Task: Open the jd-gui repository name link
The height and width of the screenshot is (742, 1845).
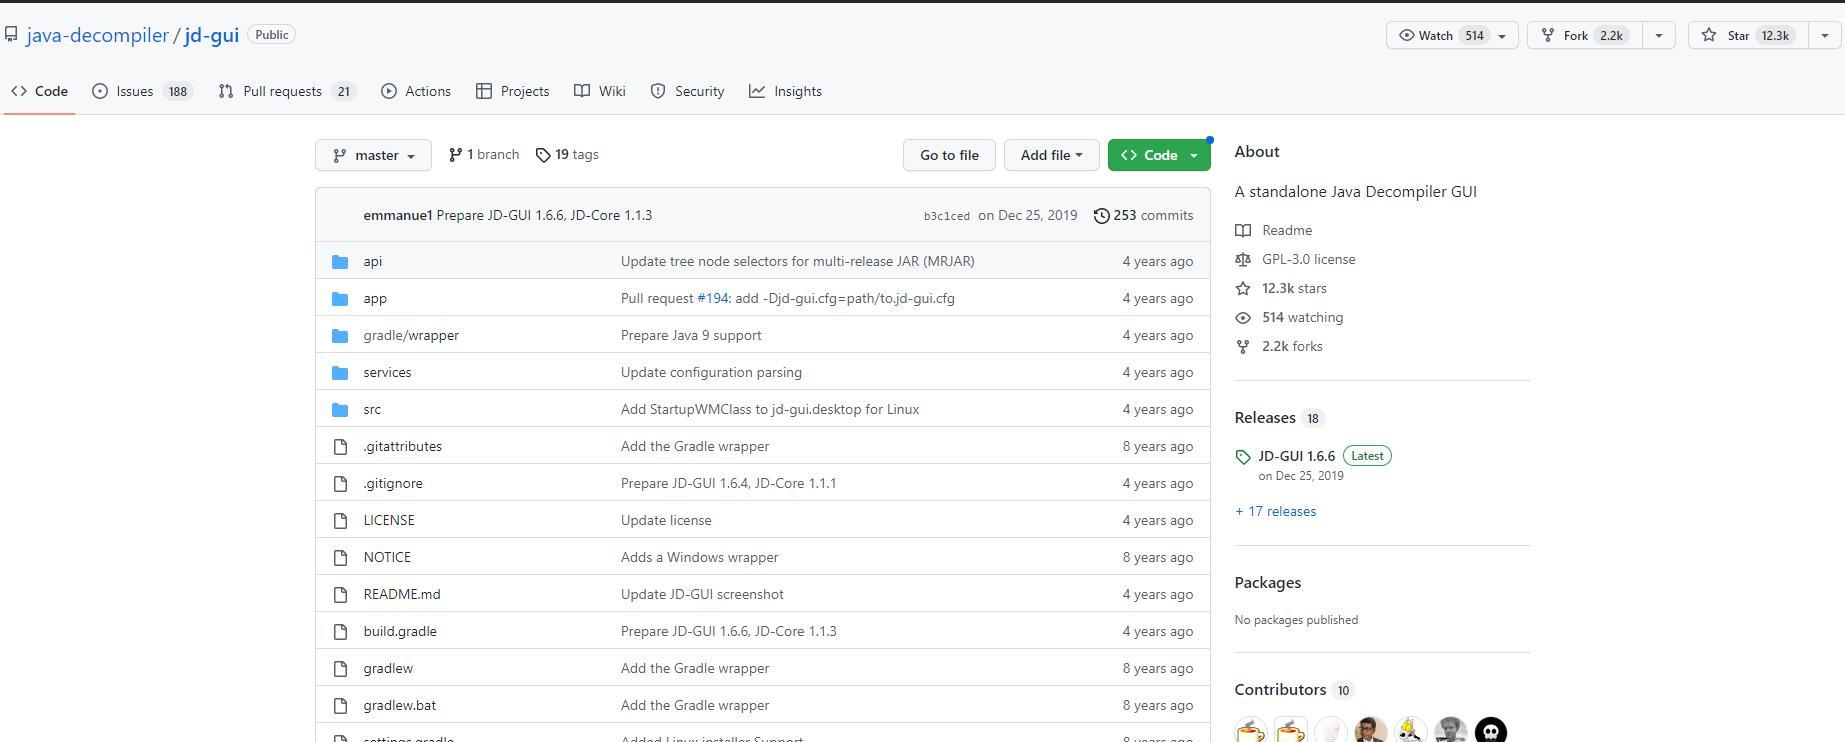Action: click(x=212, y=35)
